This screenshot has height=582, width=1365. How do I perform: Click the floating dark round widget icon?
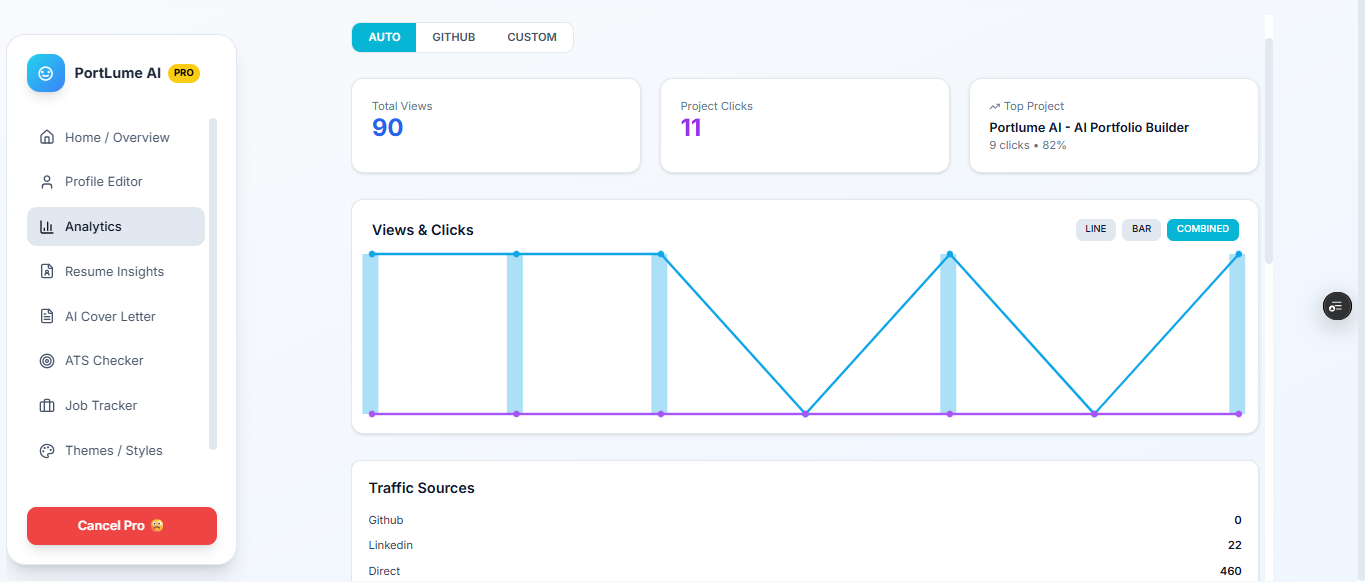1337,306
